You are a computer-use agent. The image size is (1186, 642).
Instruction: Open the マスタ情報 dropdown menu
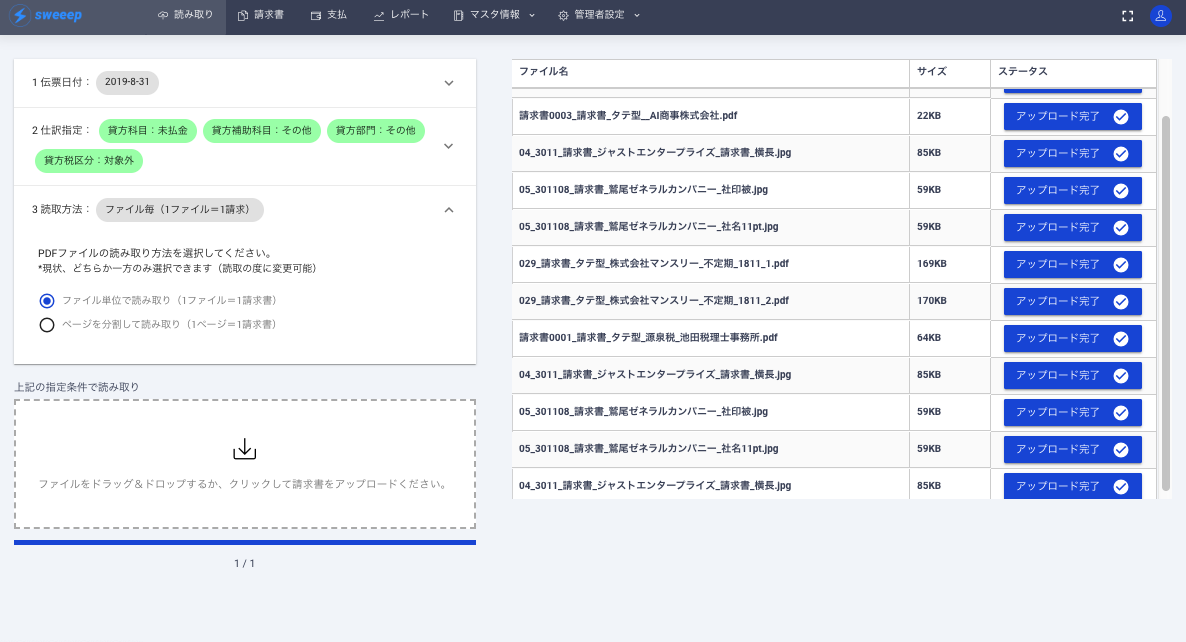(494, 16)
